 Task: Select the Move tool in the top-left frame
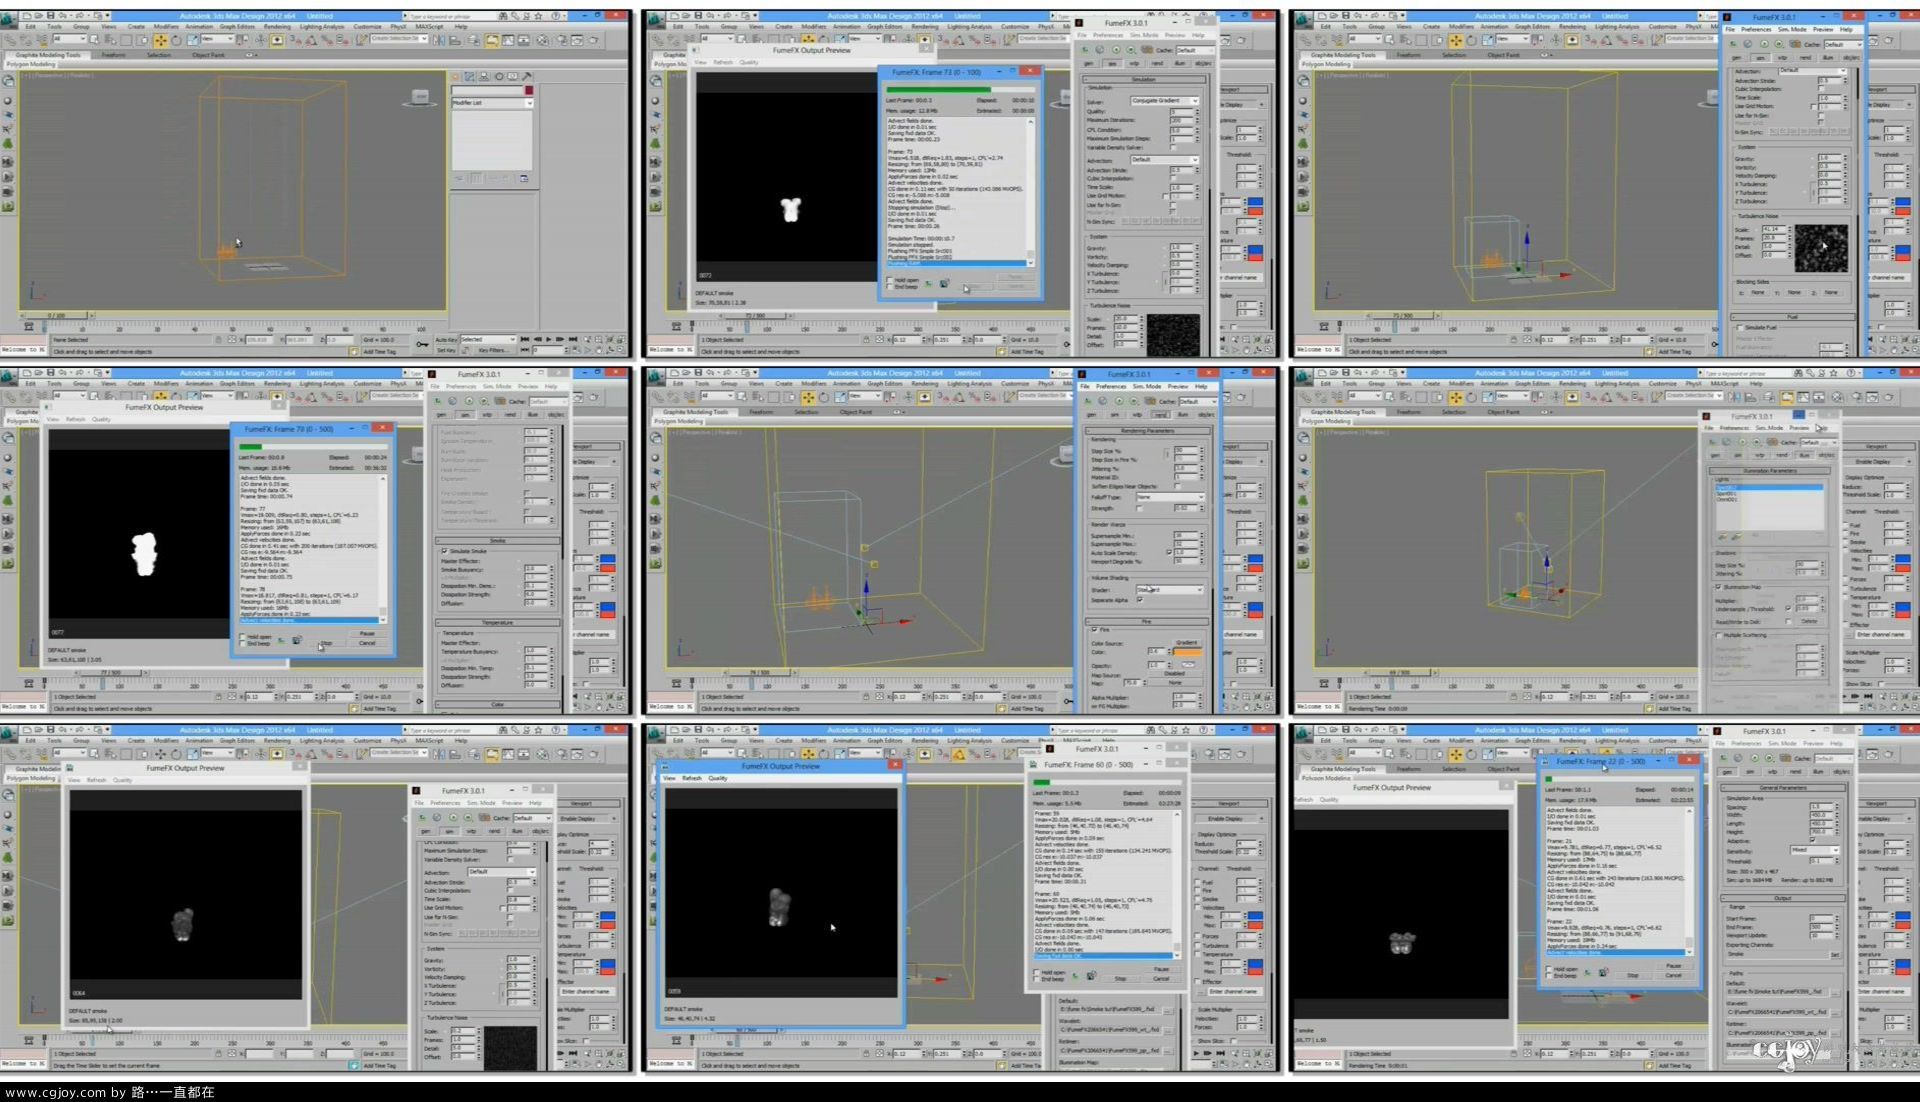click(x=160, y=40)
